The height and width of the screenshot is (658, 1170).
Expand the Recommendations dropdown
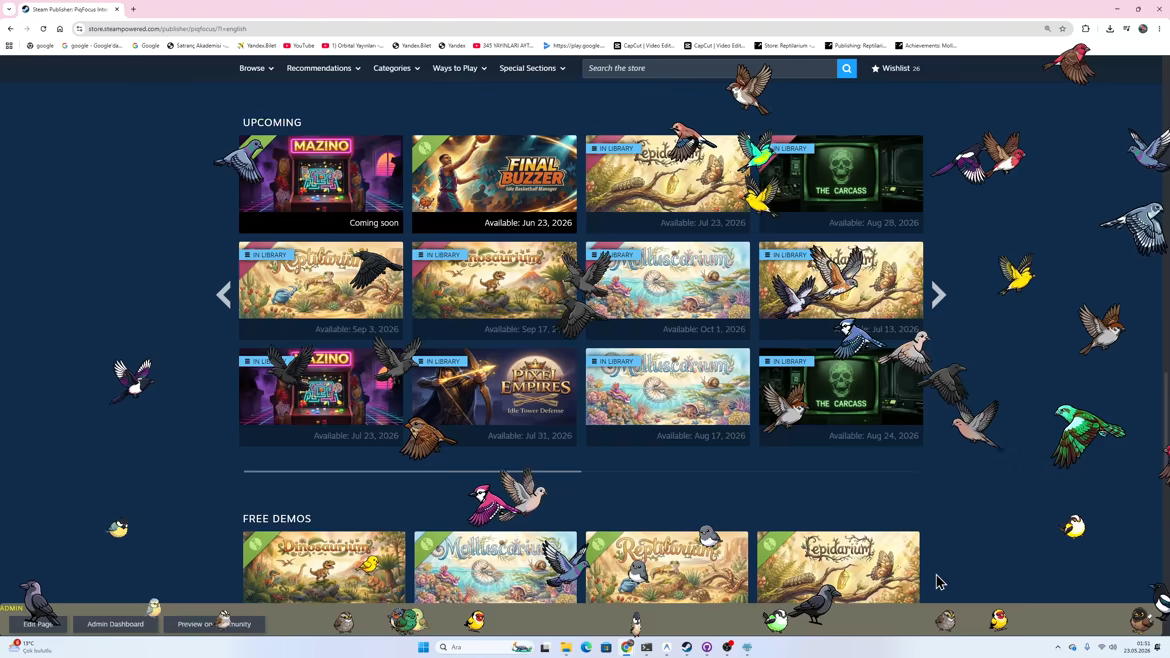[323, 68]
